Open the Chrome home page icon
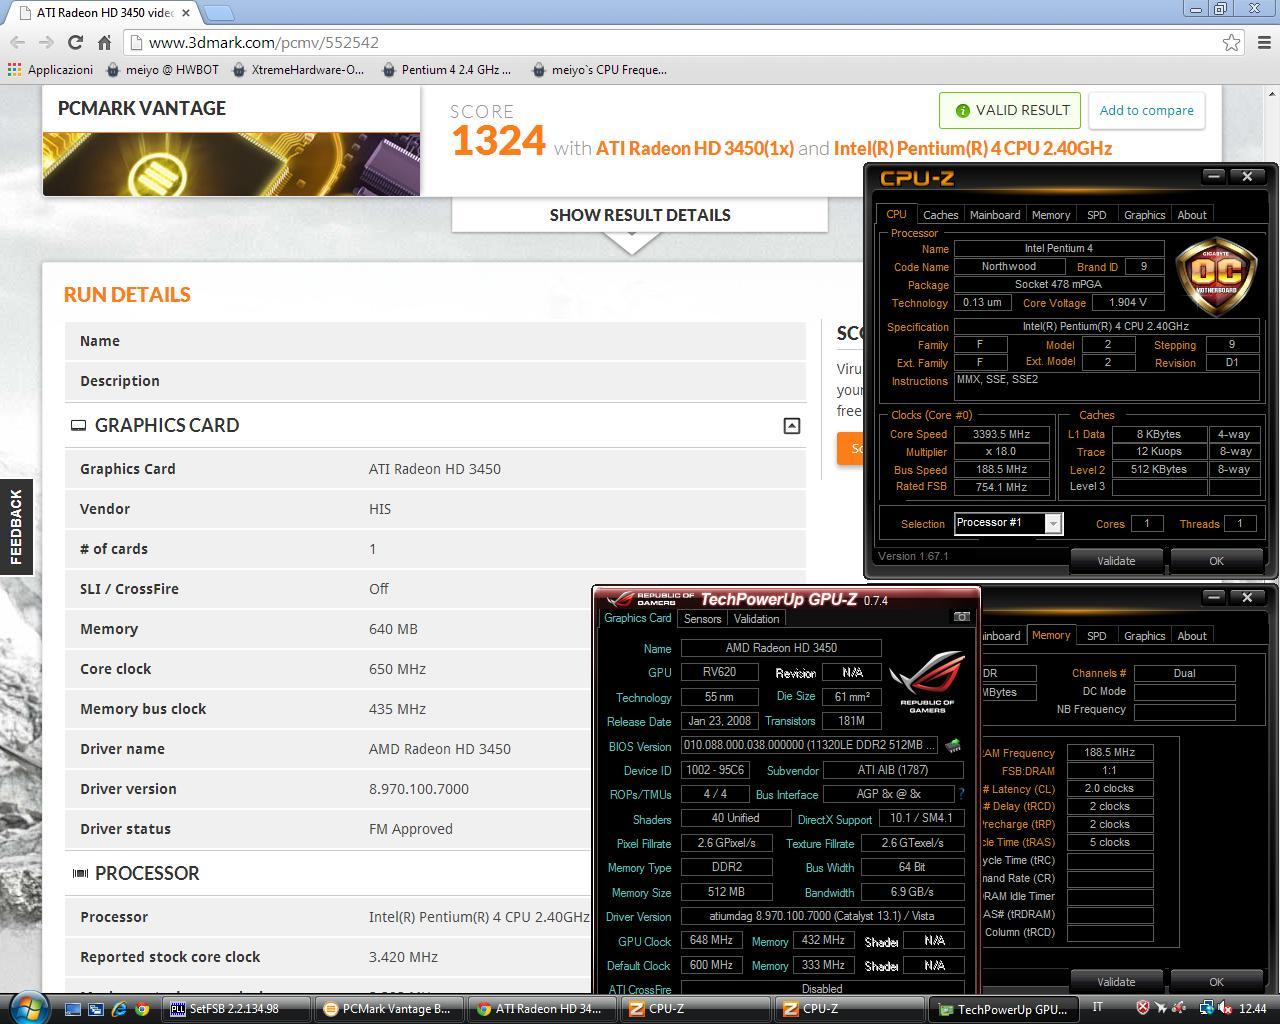 point(104,42)
